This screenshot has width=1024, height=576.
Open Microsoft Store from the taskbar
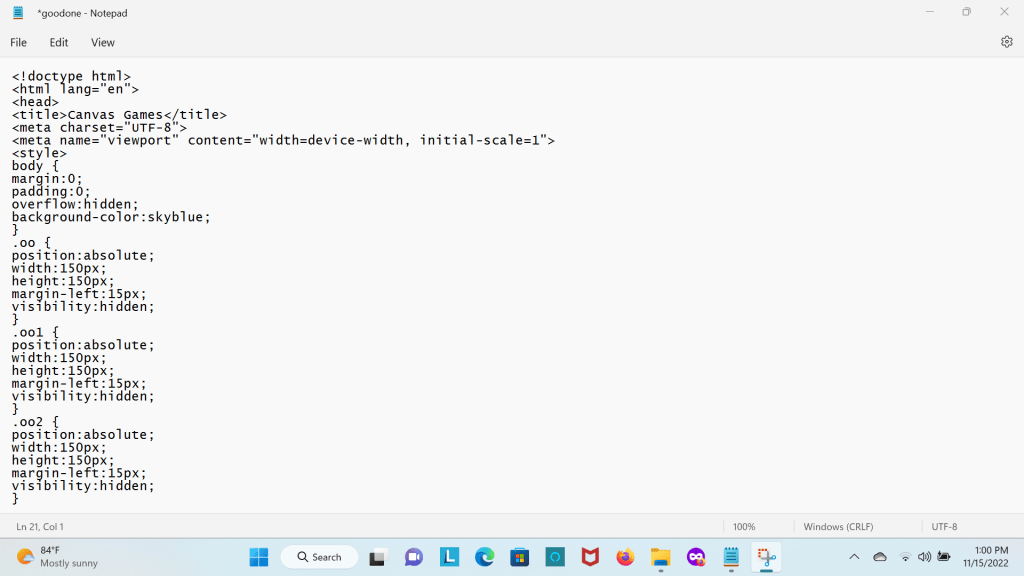click(x=519, y=557)
